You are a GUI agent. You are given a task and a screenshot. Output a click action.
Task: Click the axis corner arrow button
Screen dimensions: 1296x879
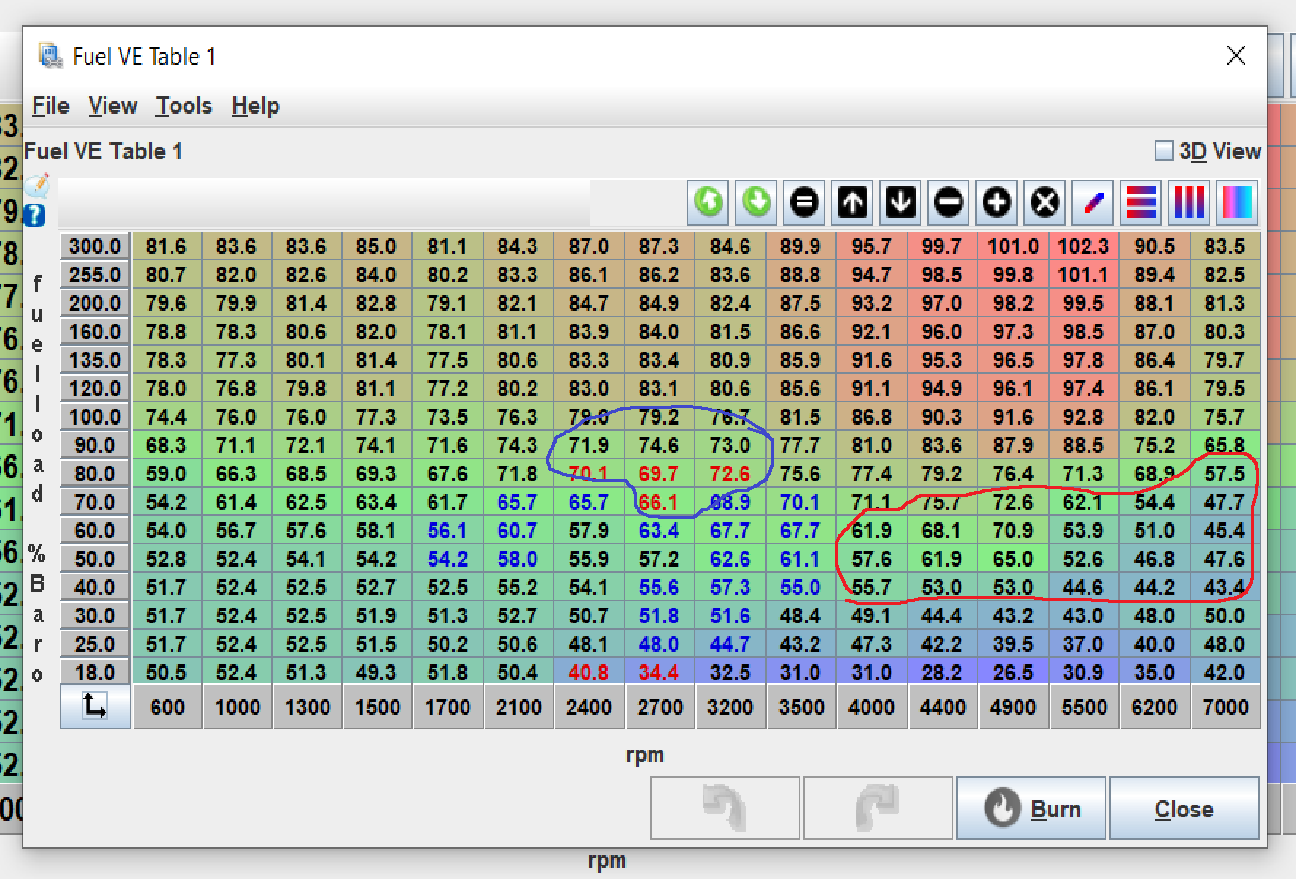95,707
